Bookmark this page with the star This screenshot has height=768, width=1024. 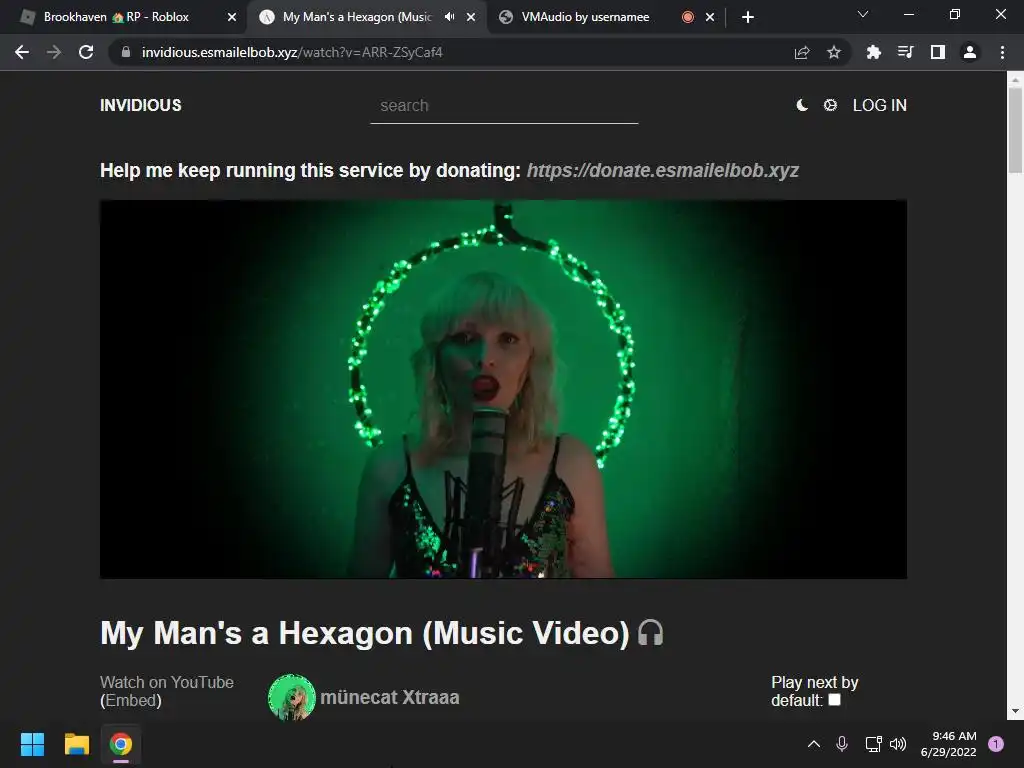pos(833,52)
